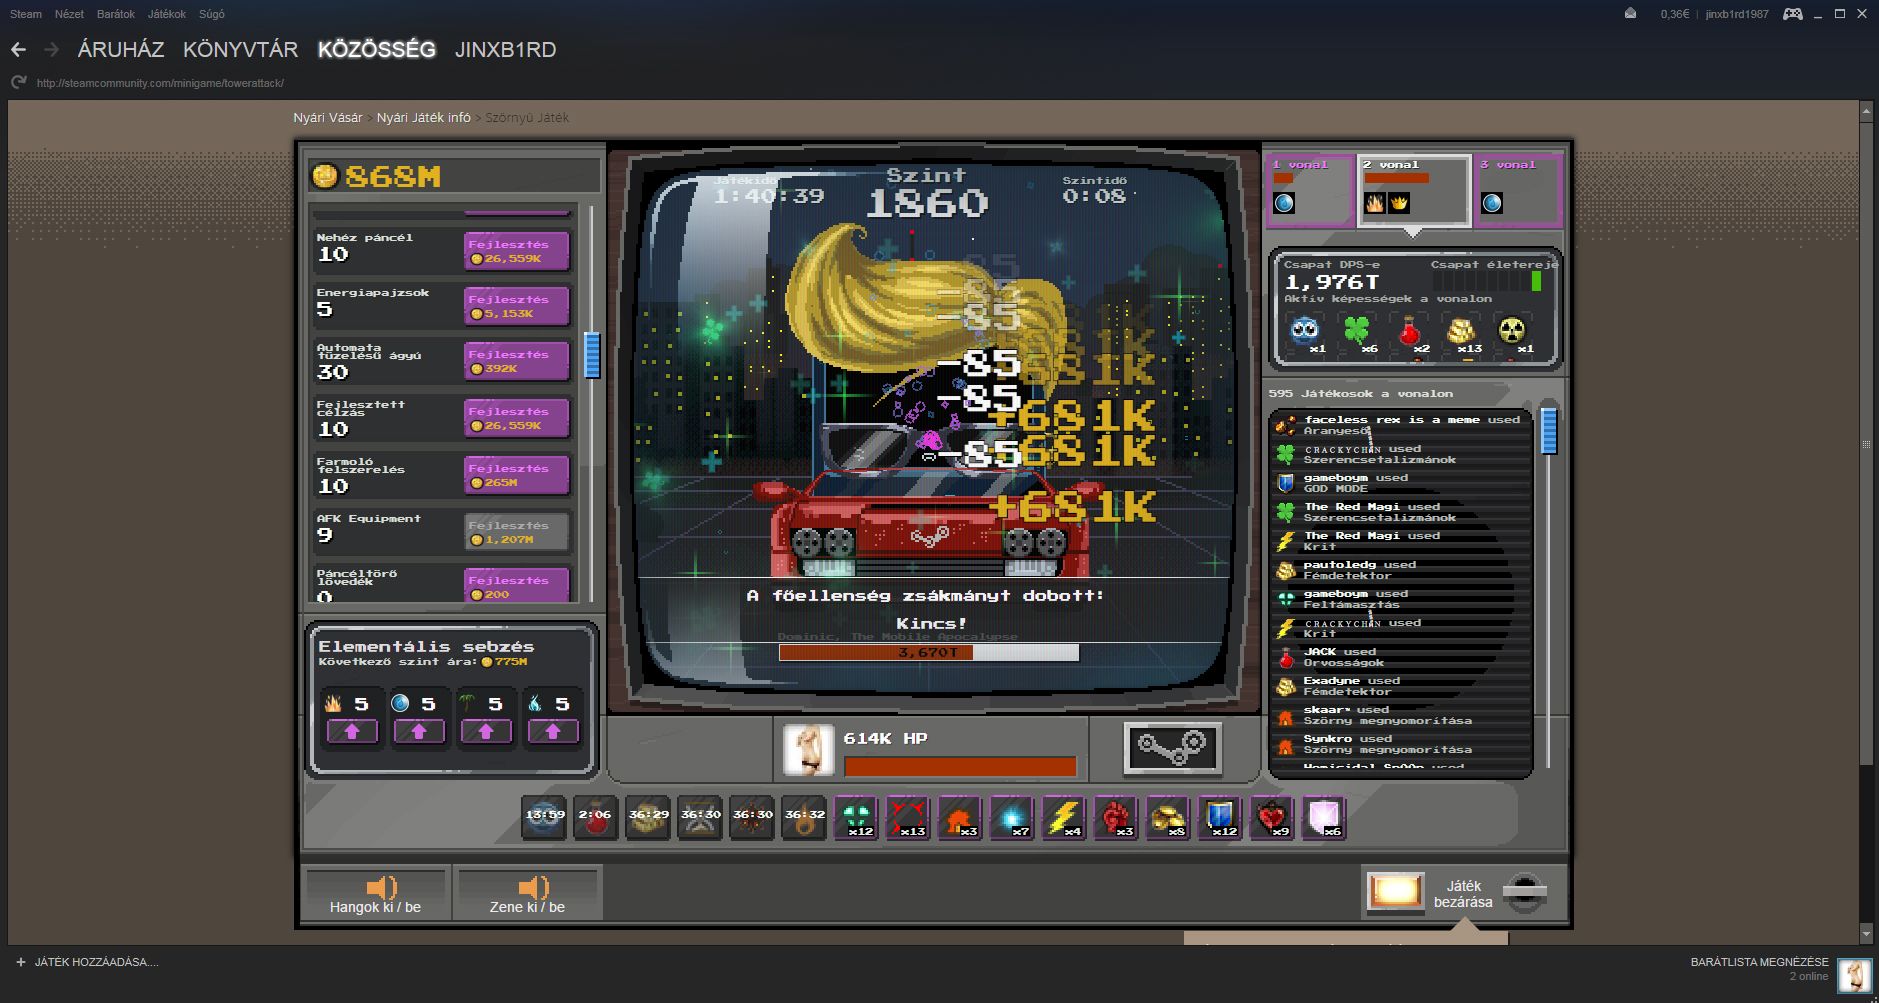Toggle sounds with Hangok ki / be
The image size is (1879, 1003).
[x=376, y=893]
